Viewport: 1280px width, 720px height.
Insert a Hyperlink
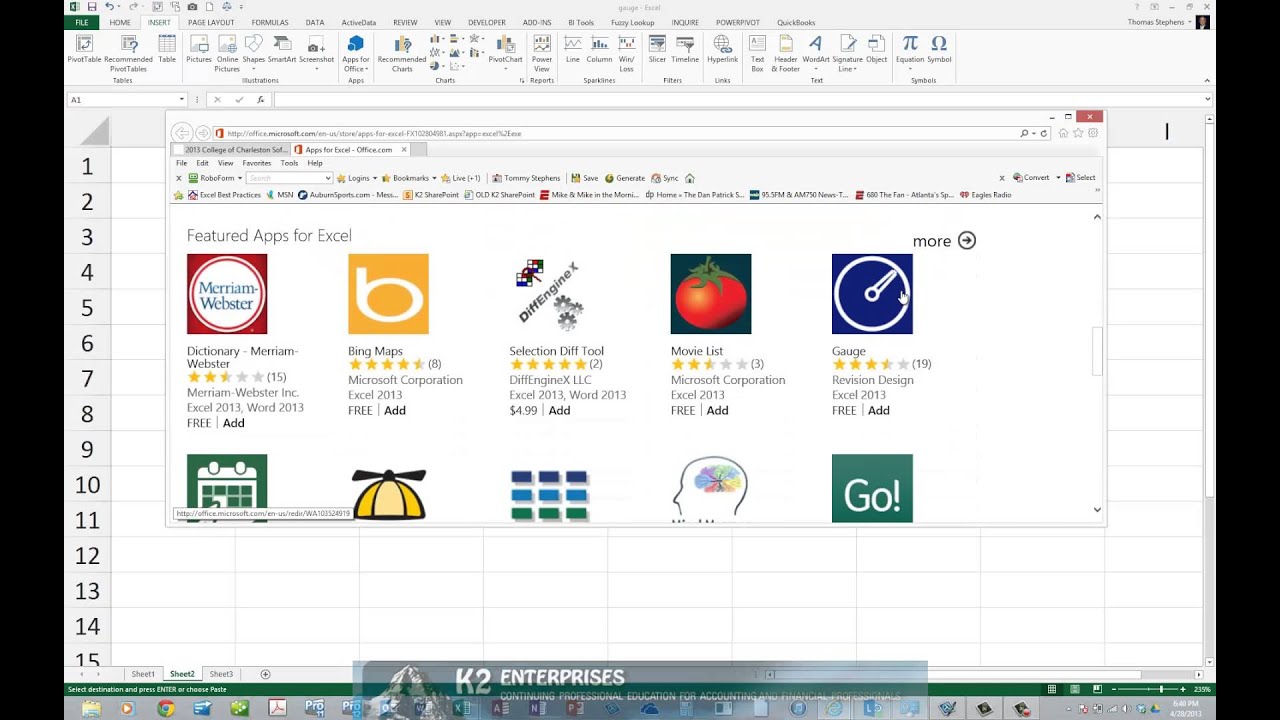pyautogui.click(x=722, y=50)
